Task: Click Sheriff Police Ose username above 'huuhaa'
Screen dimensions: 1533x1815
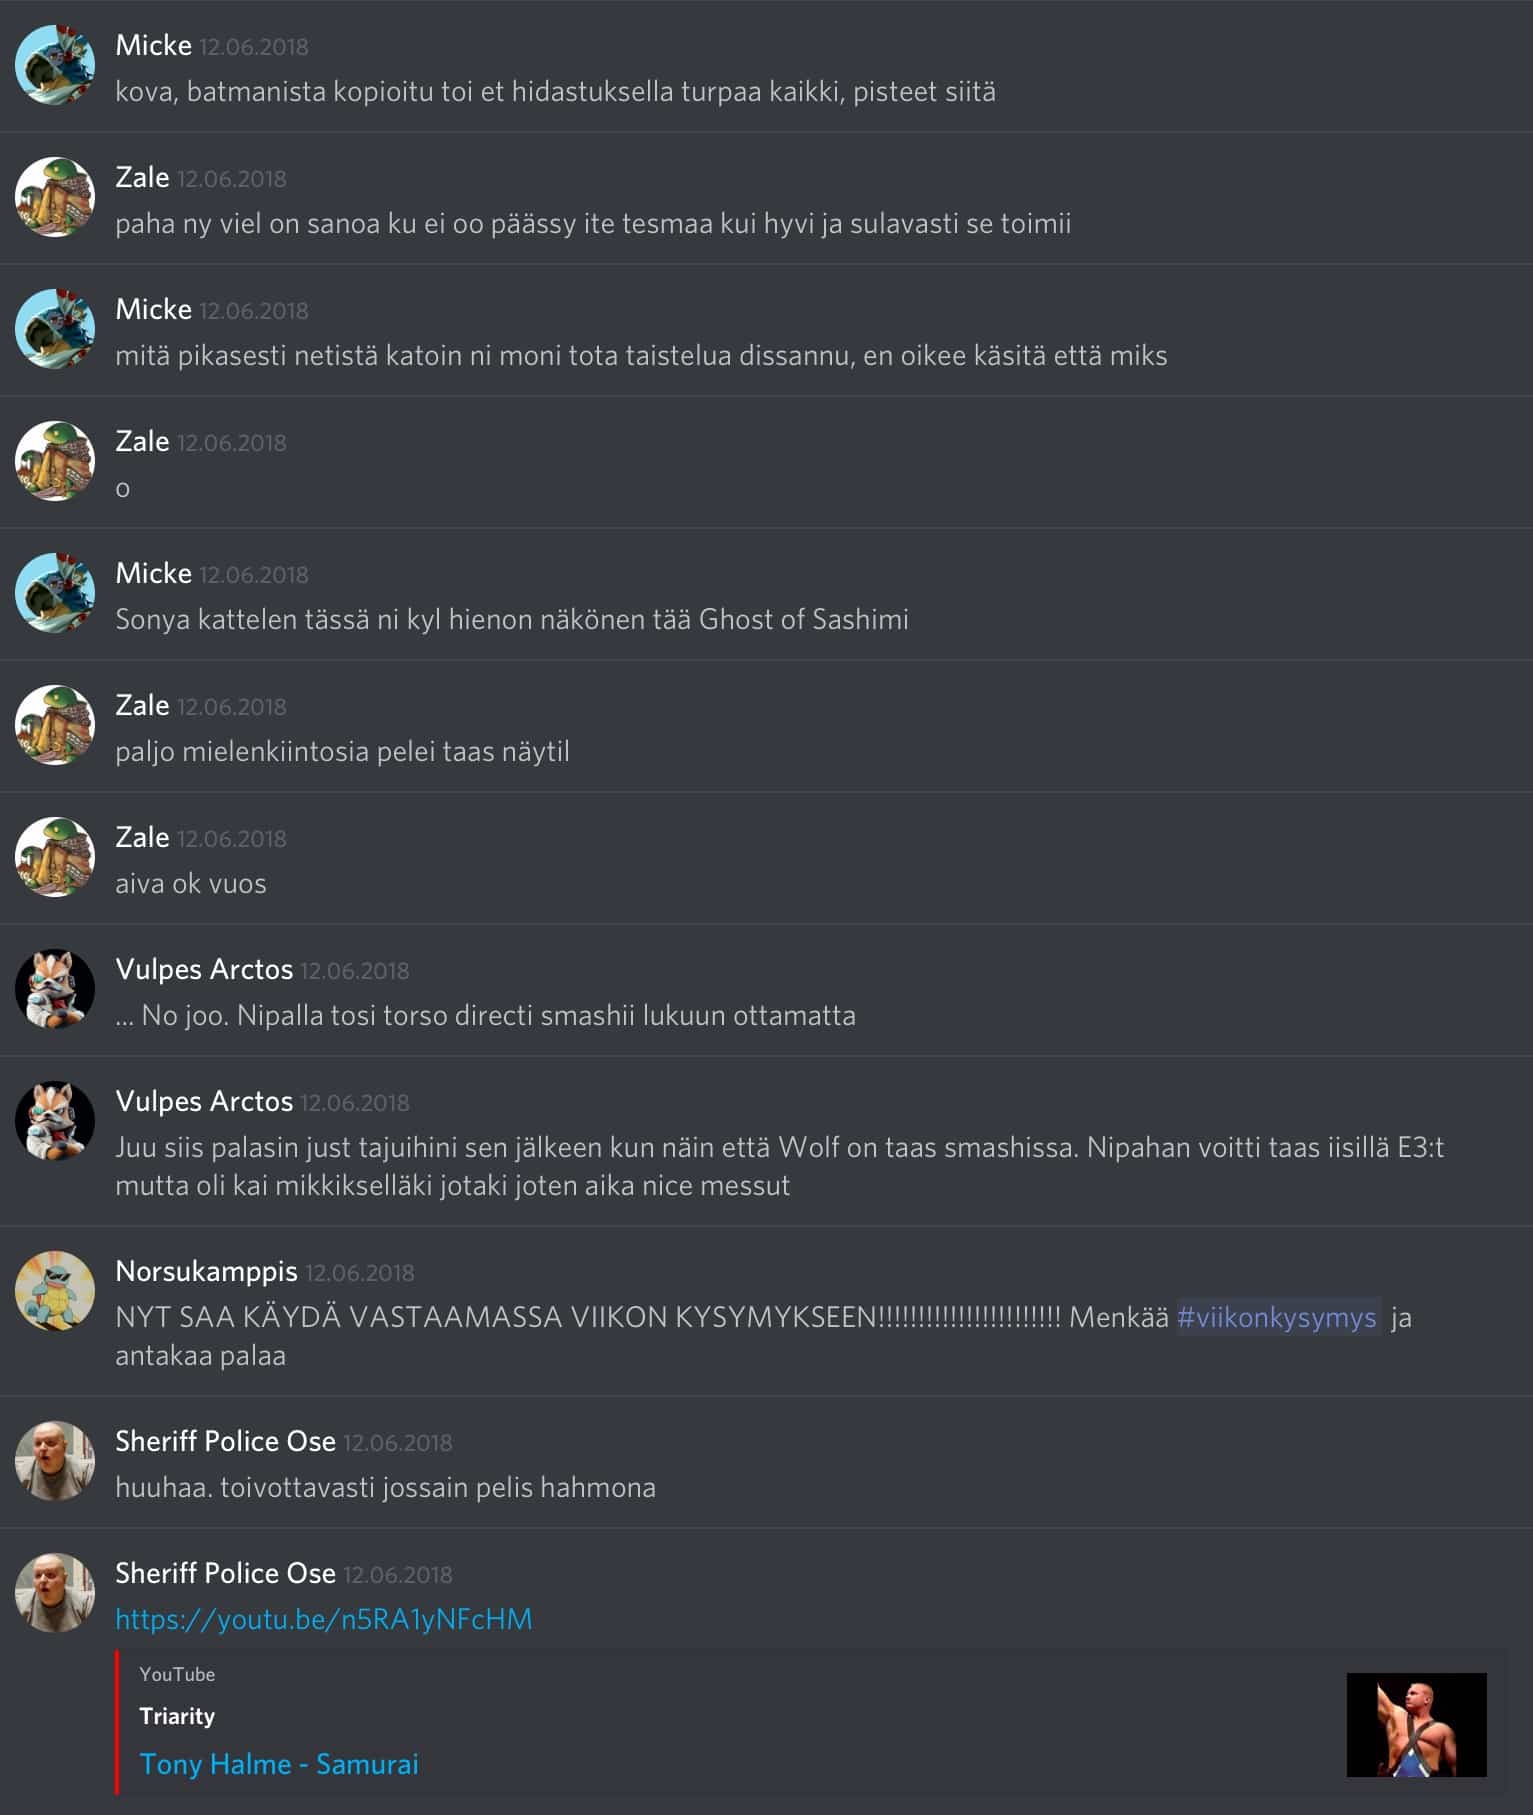Action: click(x=225, y=1441)
